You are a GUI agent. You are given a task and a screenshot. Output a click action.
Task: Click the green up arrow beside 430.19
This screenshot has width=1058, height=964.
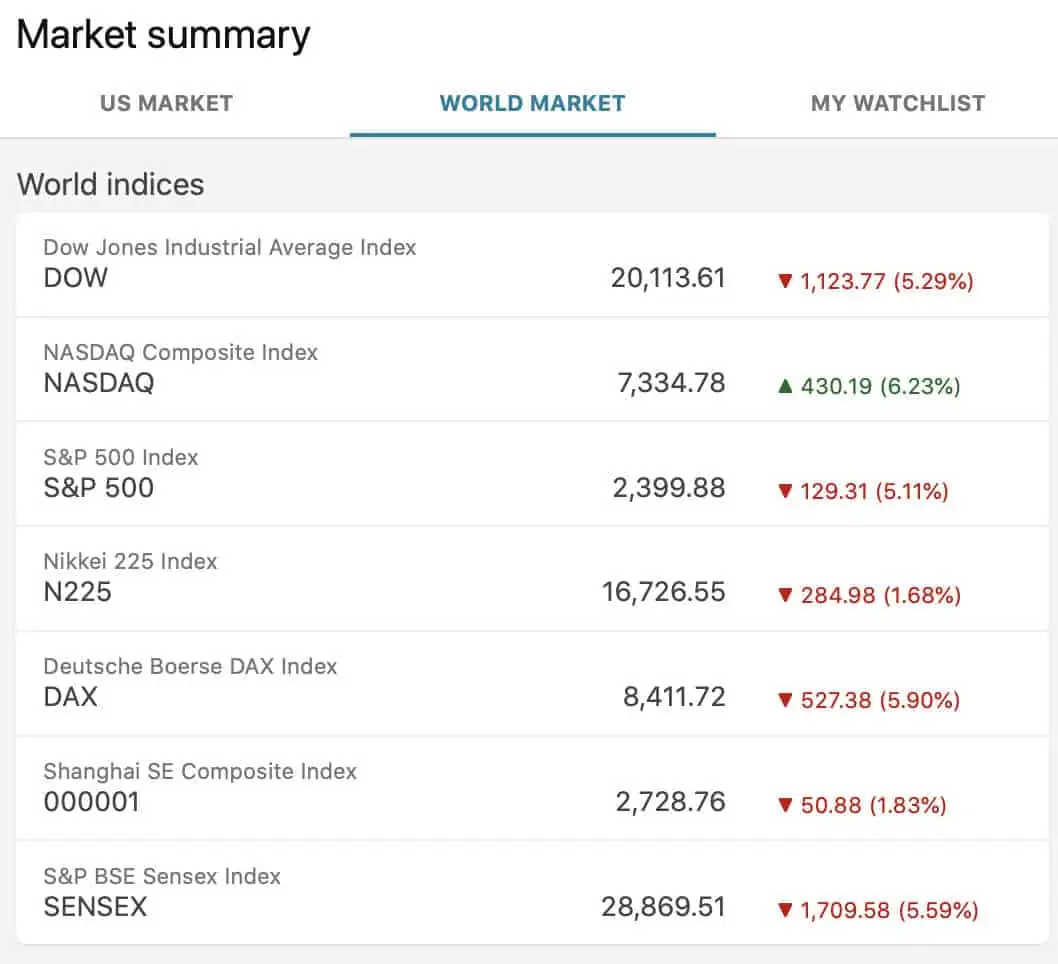coord(785,386)
